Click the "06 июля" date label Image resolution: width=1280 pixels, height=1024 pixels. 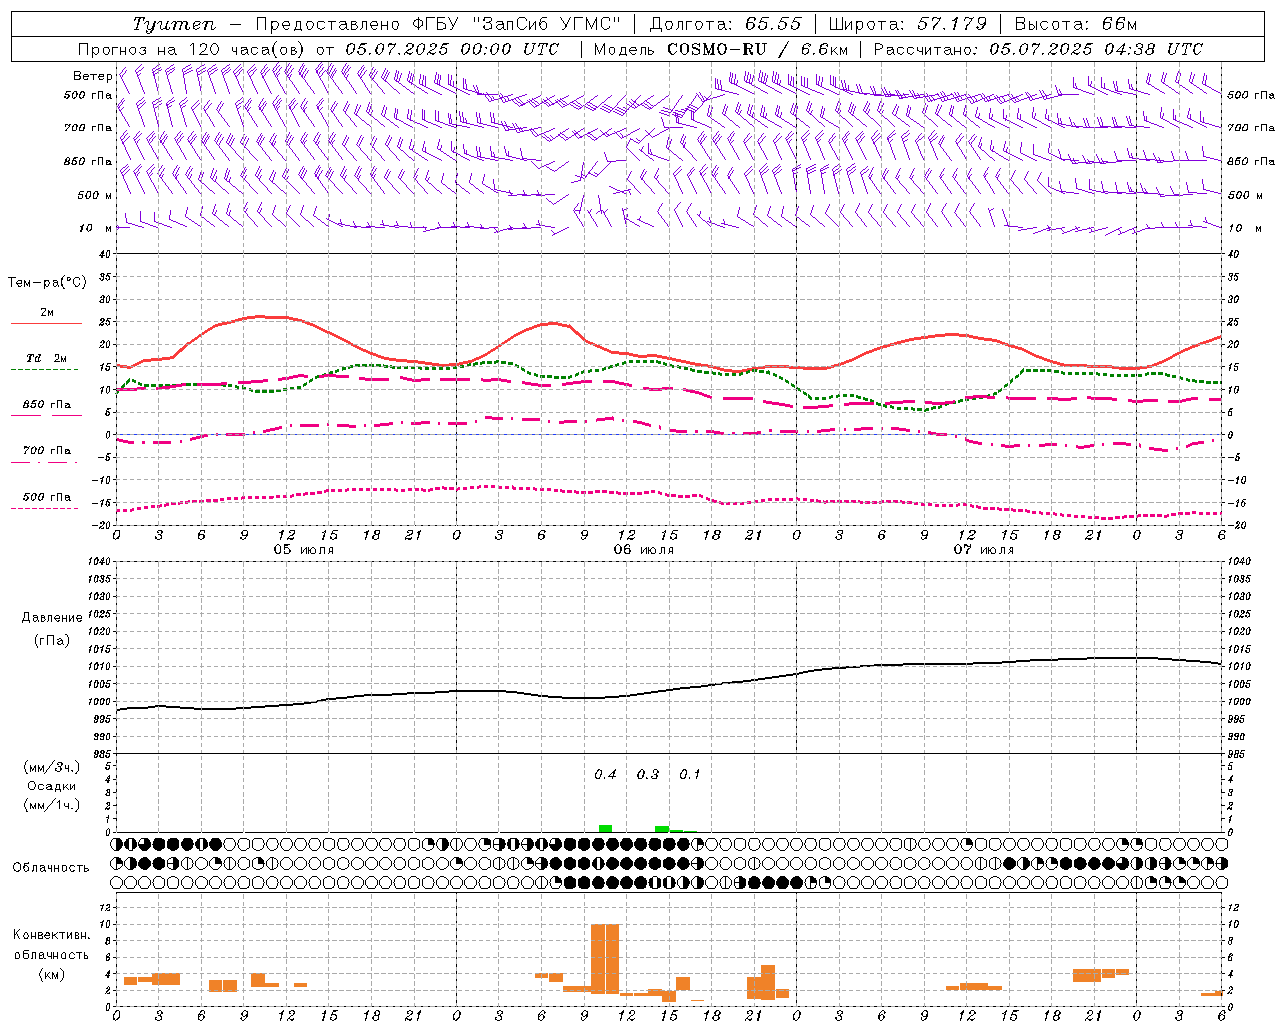pos(644,550)
